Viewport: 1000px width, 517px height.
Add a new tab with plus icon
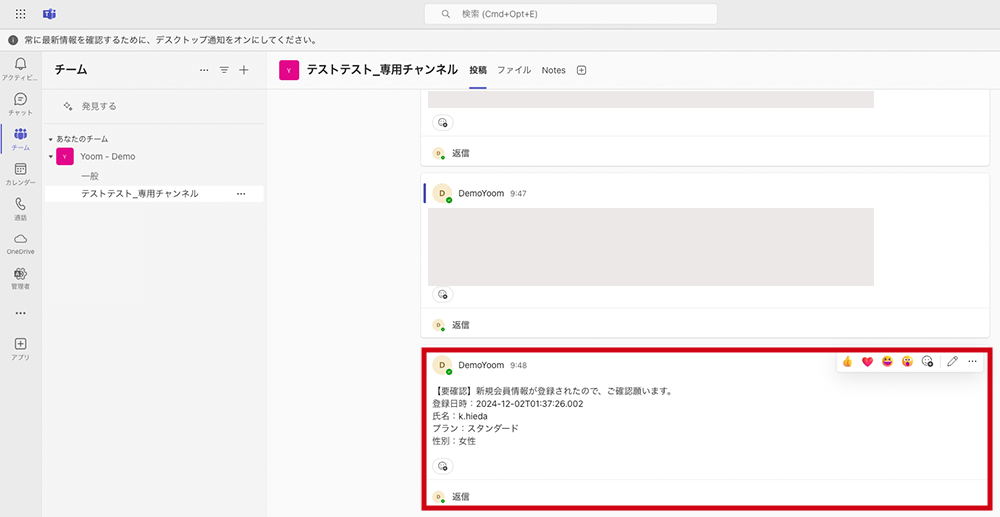tap(581, 70)
